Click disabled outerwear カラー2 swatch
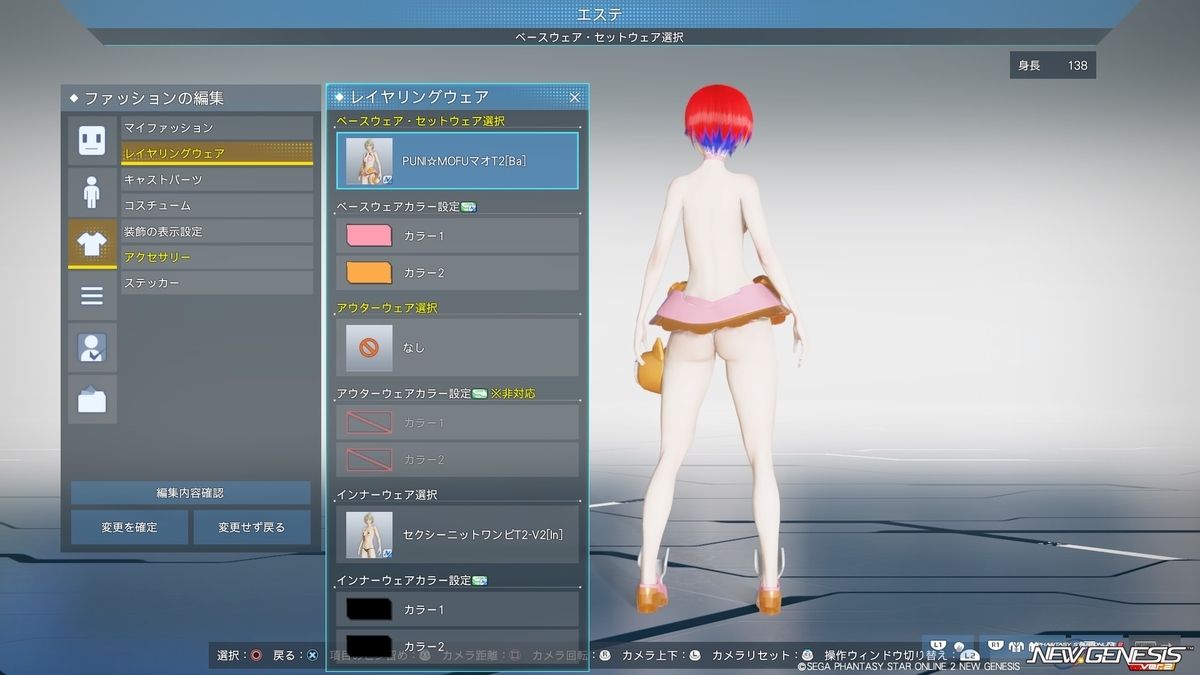1200x675 pixels. [368, 460]
